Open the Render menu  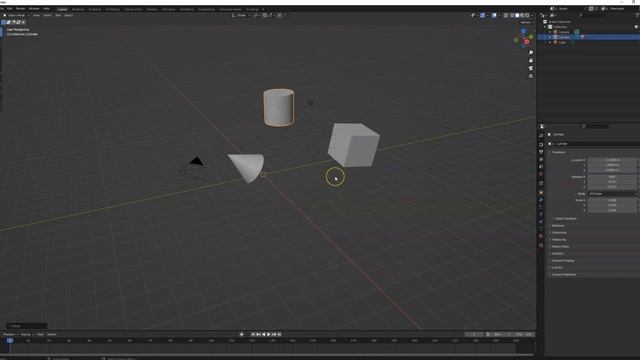point(20,9)
